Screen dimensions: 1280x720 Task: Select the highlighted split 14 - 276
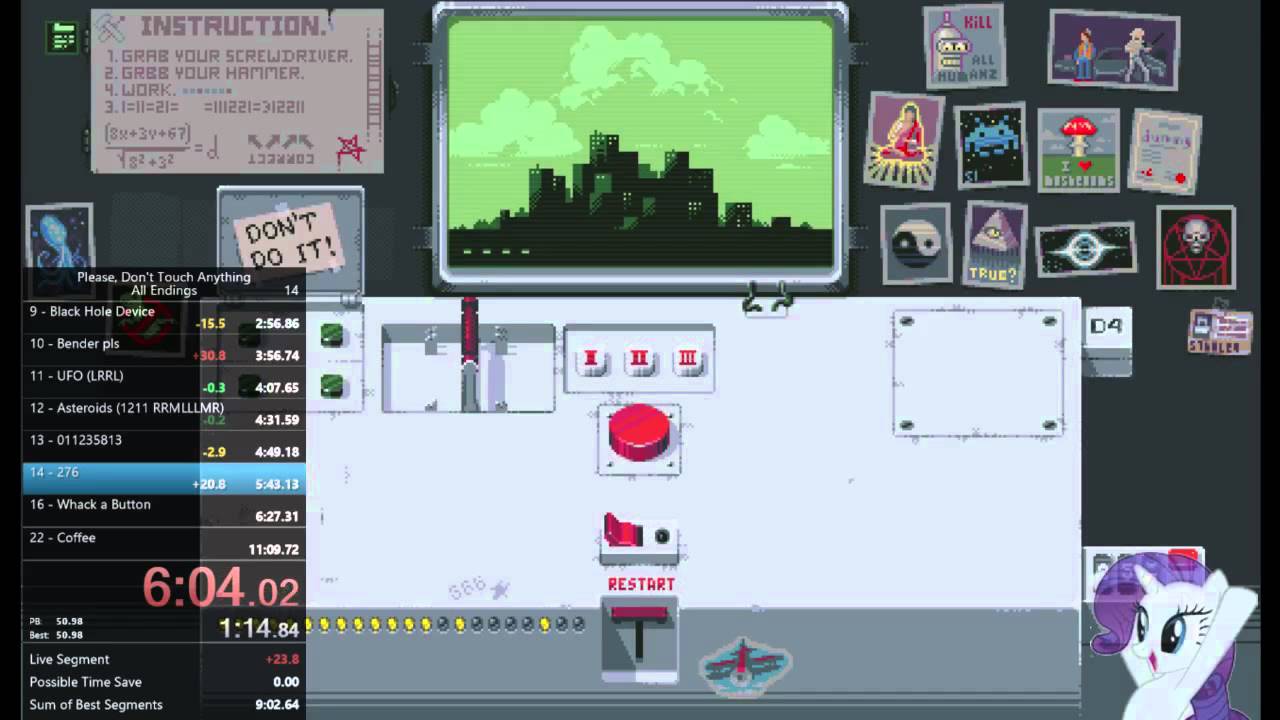tap(164, 478)
